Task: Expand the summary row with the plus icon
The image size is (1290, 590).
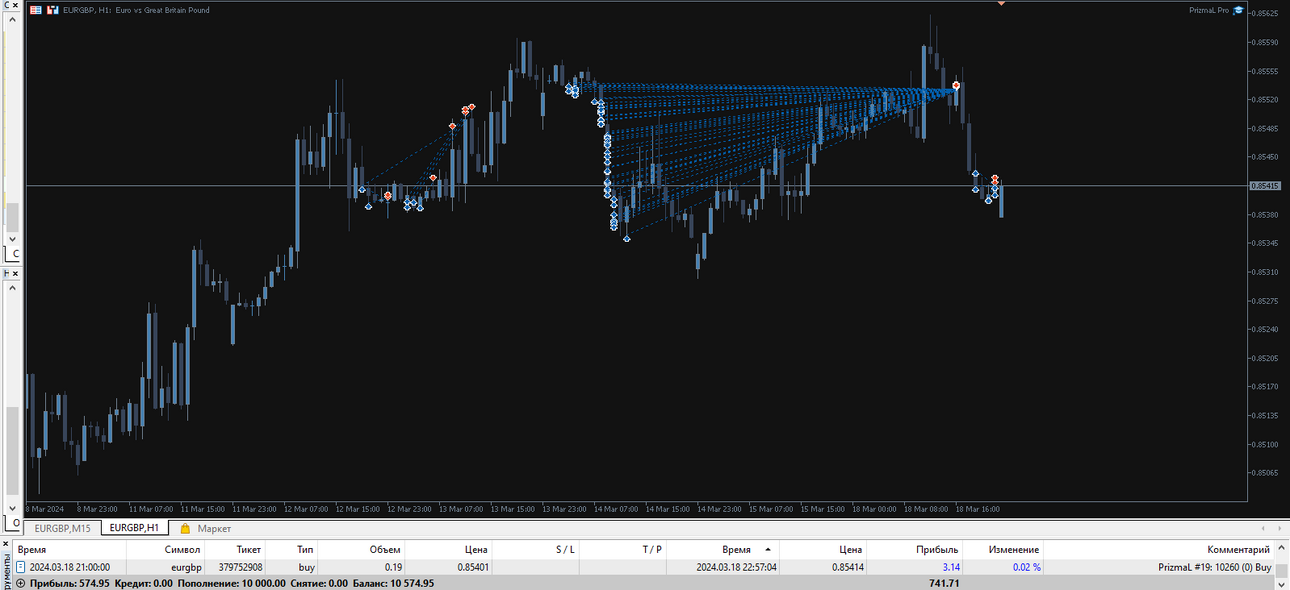Action: [20, 583]
